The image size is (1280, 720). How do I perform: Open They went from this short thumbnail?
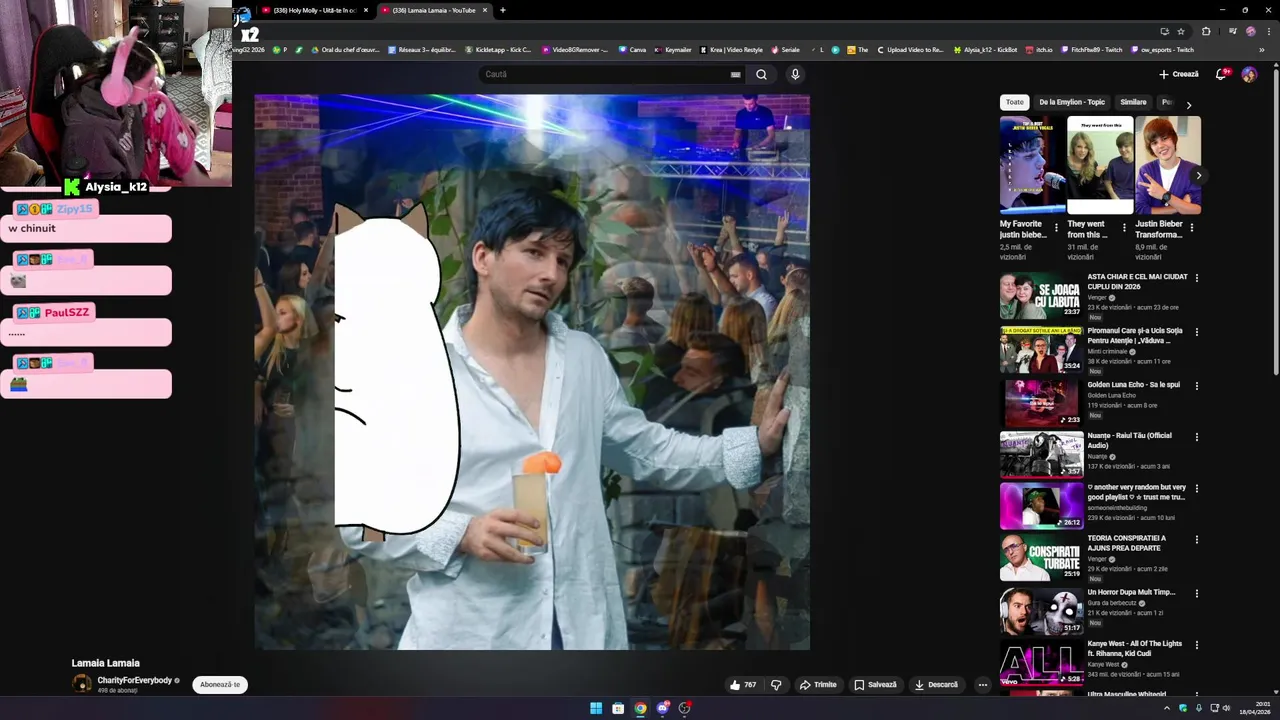(1100, 165)
